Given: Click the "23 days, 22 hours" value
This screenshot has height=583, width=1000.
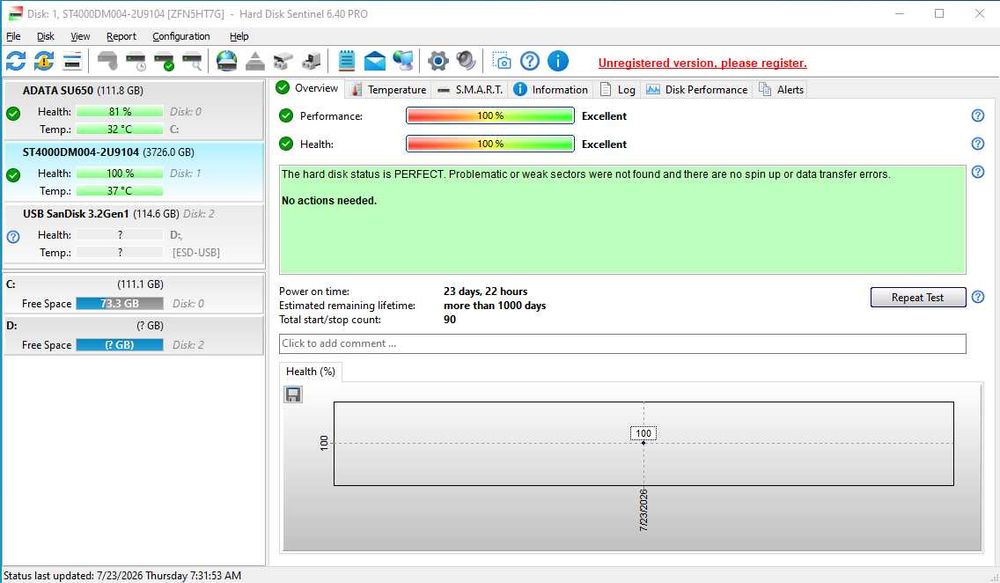Looking at the screenshot, I should [x=485, y=292].
